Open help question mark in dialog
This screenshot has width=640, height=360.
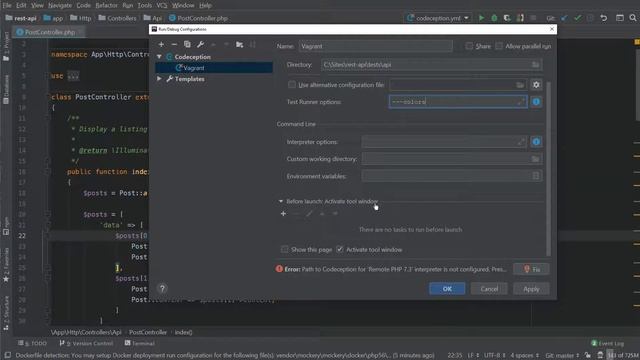point(162,289)
